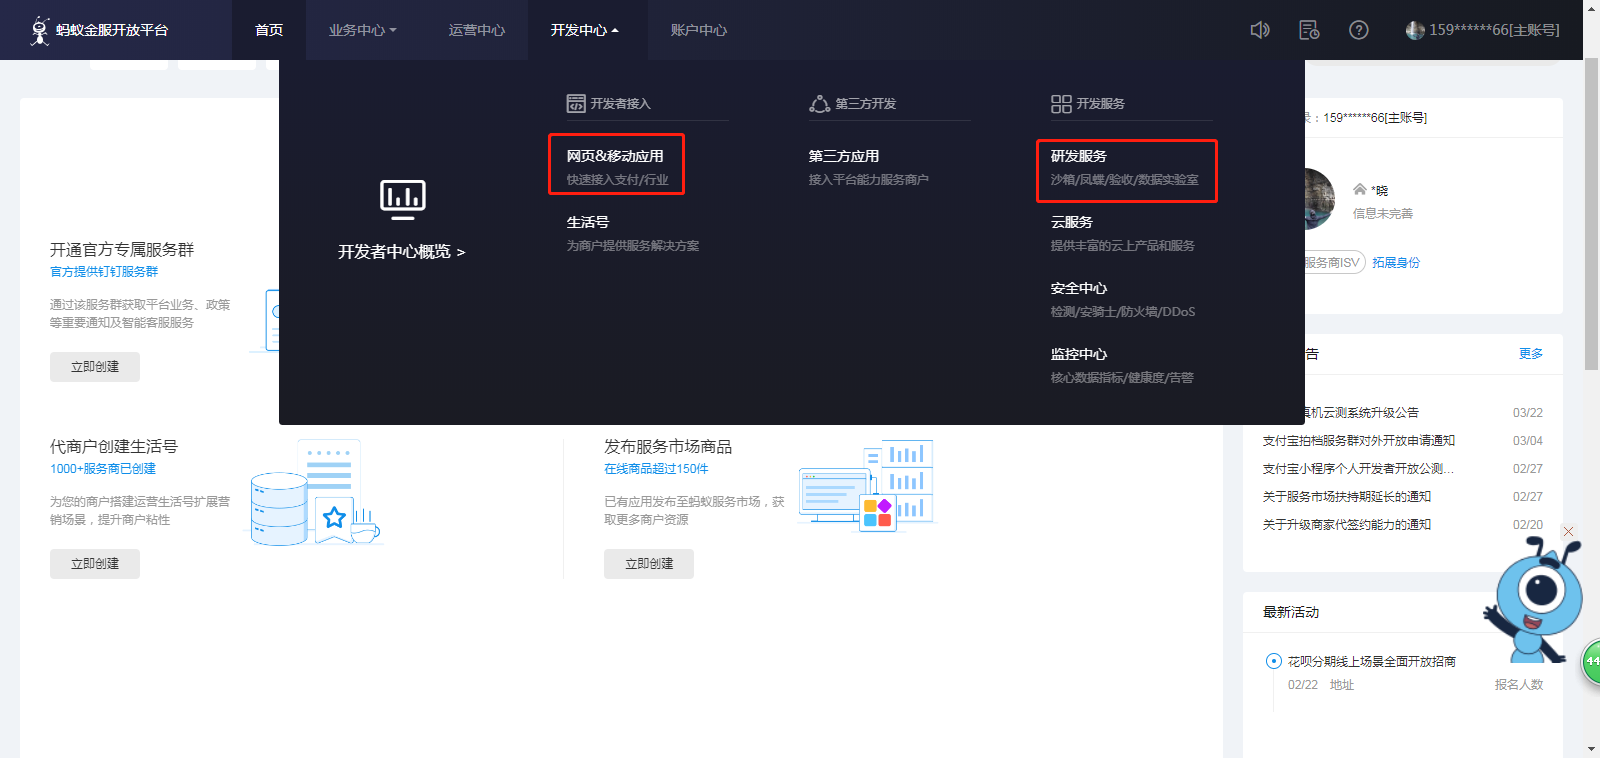1600x758 pixels.
Task: Open 关于升级商家代签约能力的通知 announcement
Action: tap(1347, 525)
